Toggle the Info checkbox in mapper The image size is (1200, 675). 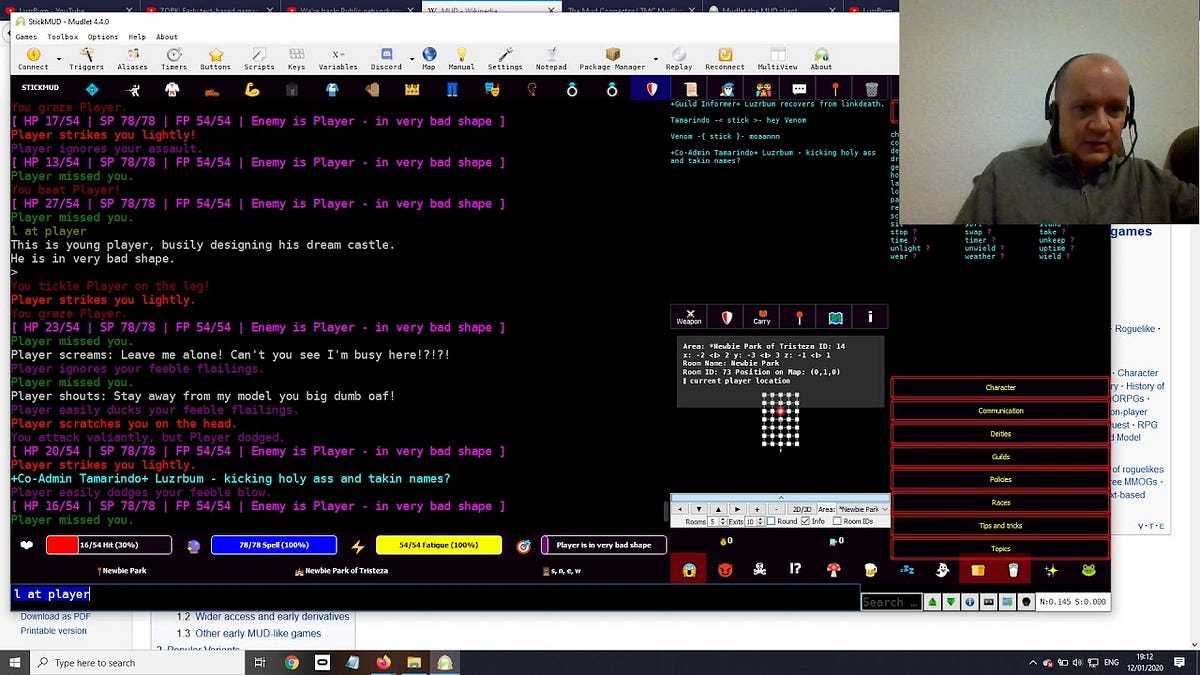click(x=807, y=521)
